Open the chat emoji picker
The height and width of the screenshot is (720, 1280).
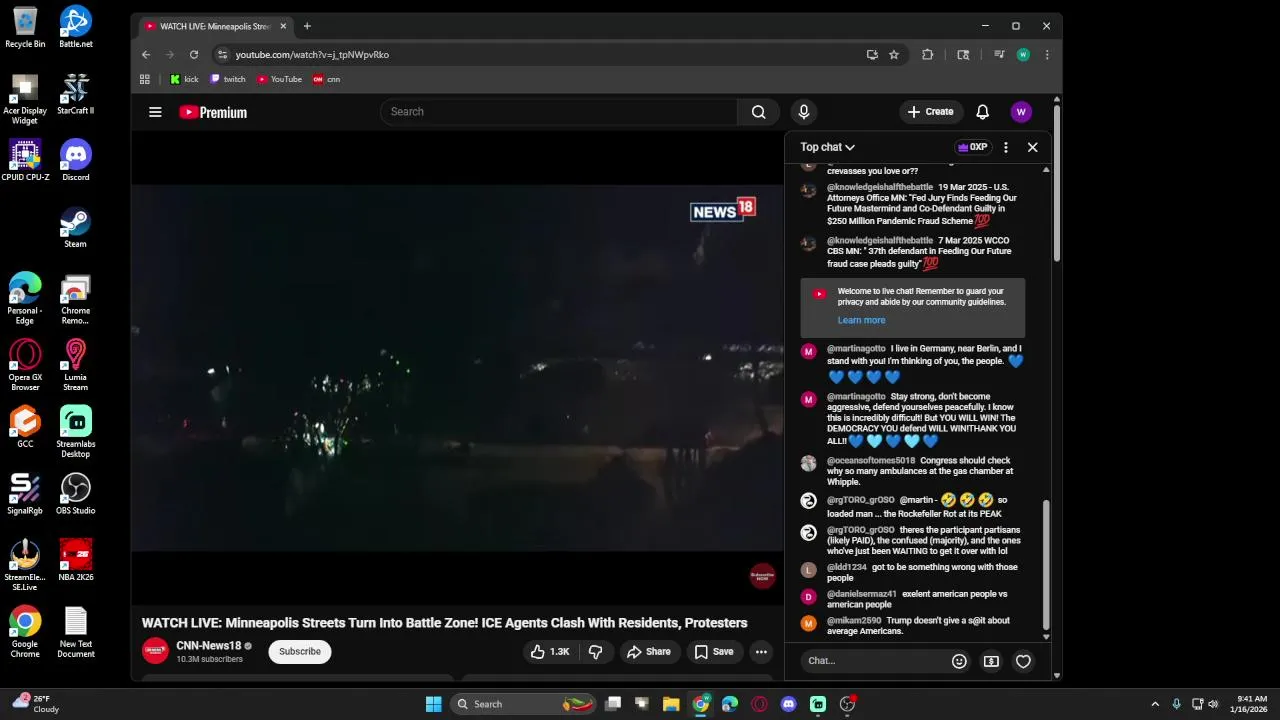[x=959, y=661]
